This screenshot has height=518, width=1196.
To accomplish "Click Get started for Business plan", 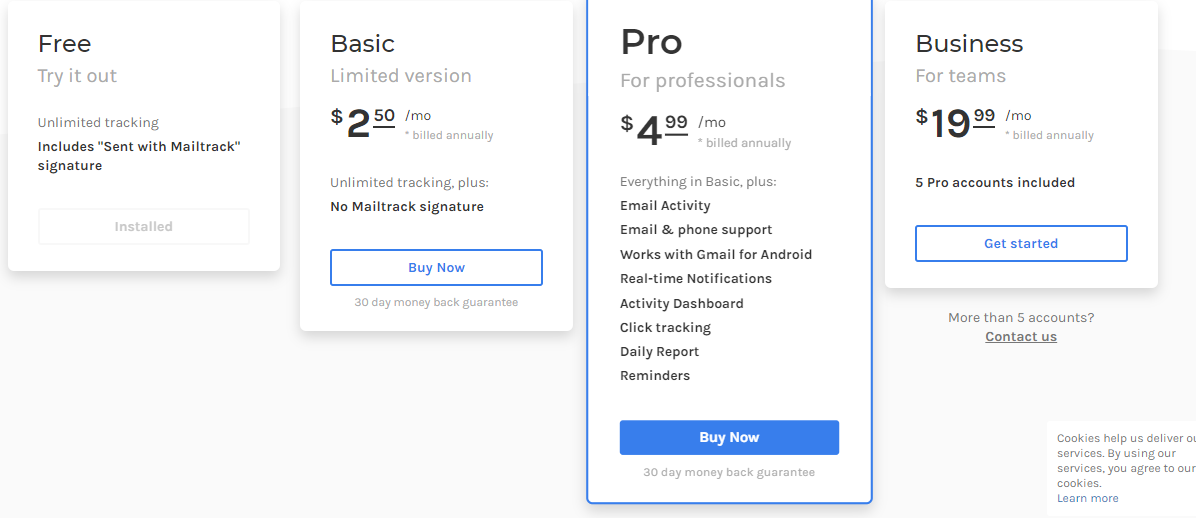I will point(1021,243).
